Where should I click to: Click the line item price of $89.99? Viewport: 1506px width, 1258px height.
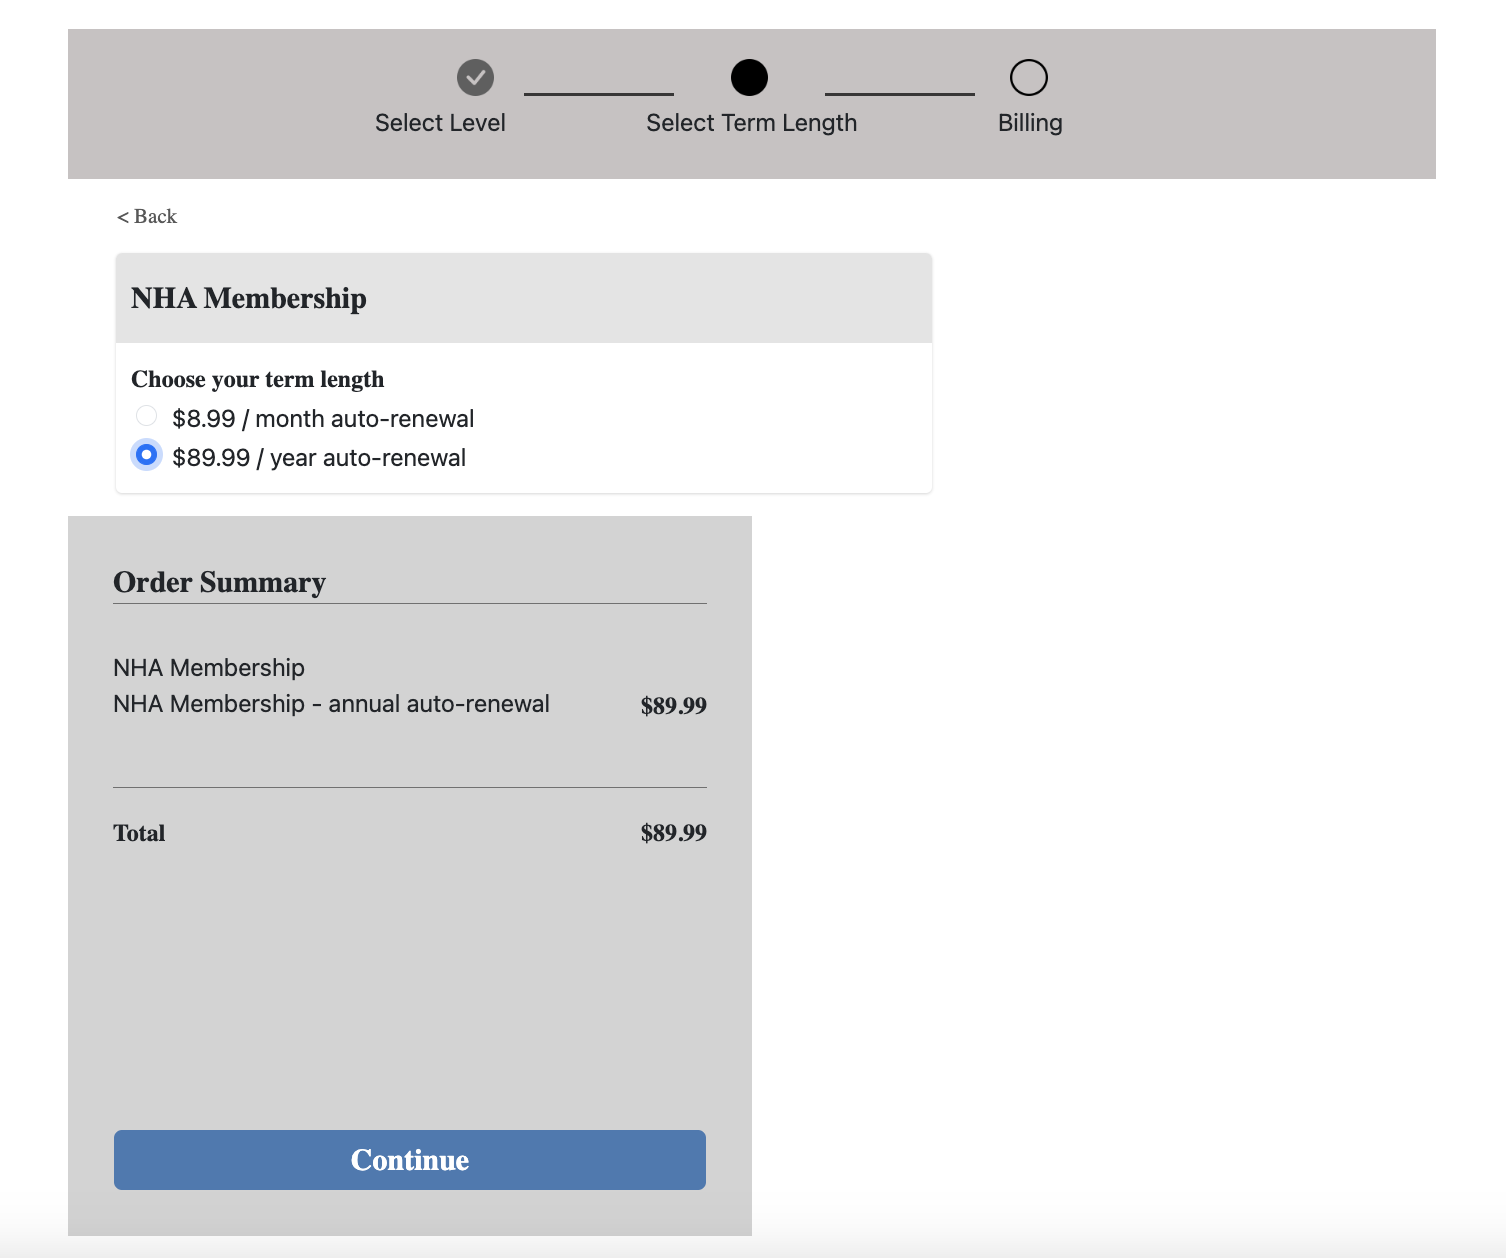(x=673, y=706)
